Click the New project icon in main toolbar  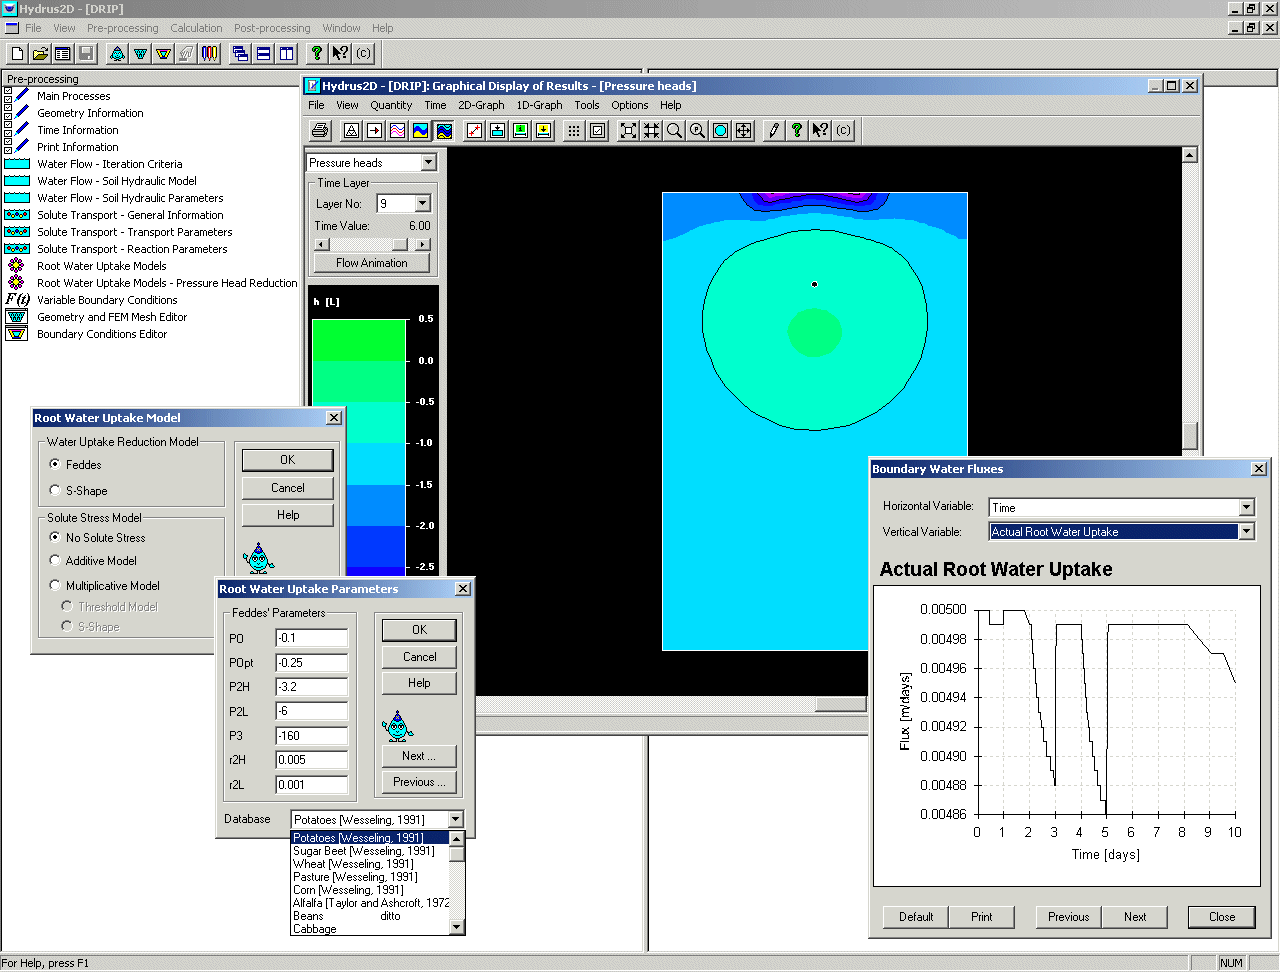coord(17,53)
